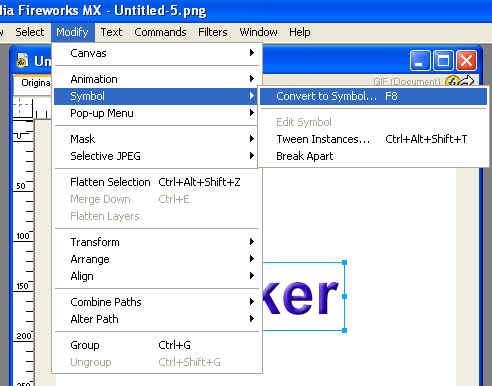Expand the Animation submenu
The image size is (492, 386).
coord(156,79)
